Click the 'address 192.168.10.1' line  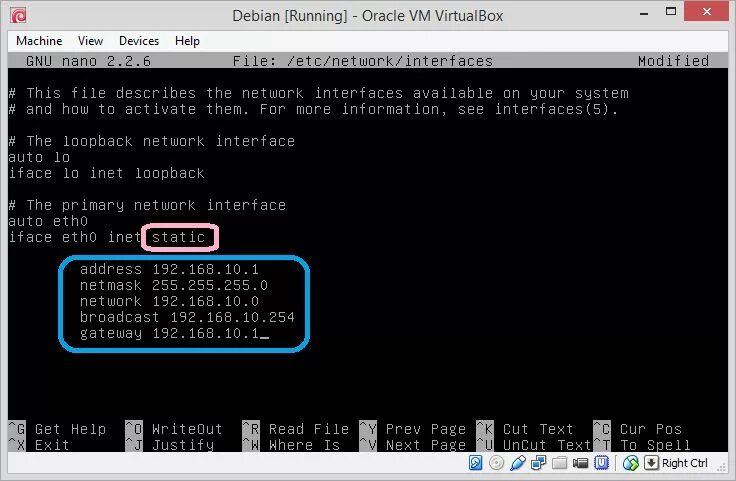click(x=169, y=269)
